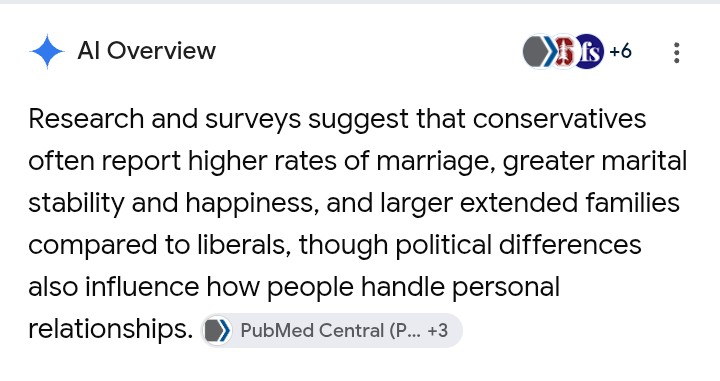
Task: Click the word 'happiness' in the text
Action: 252,203
